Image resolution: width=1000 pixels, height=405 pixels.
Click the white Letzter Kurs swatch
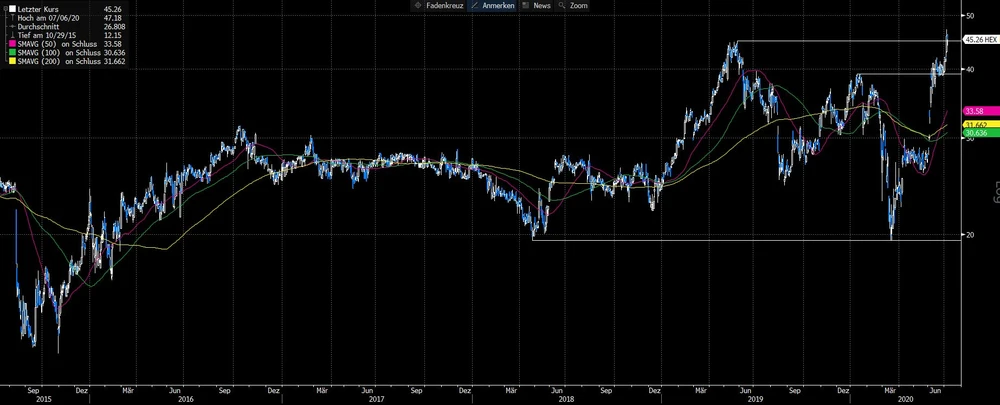(x=11, y=8)
